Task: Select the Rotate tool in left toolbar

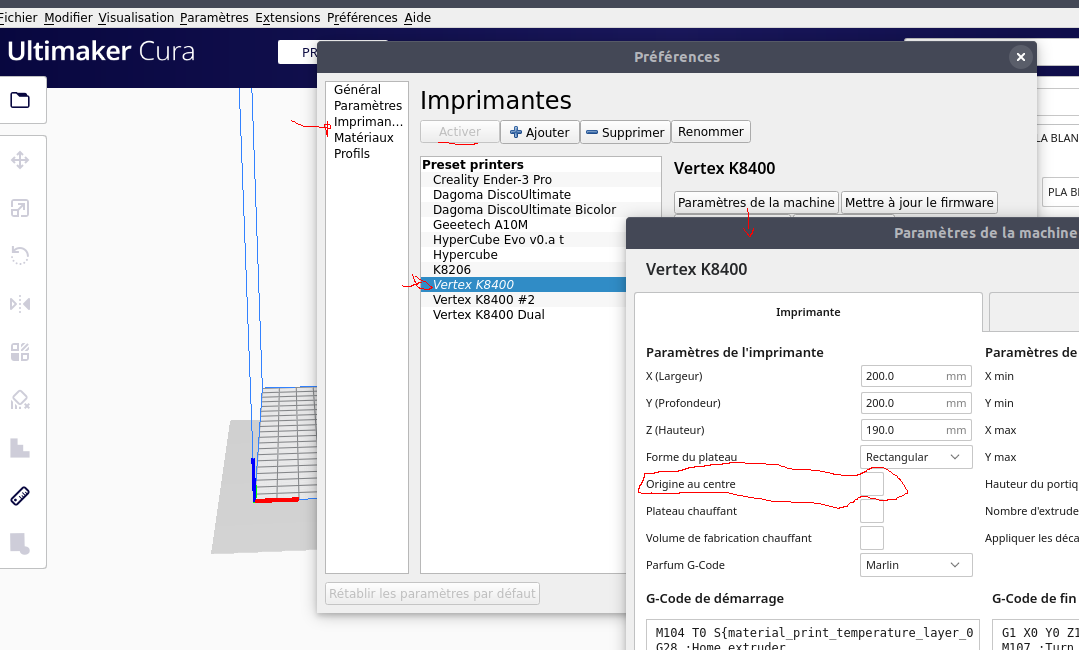Action: point(20,256)
